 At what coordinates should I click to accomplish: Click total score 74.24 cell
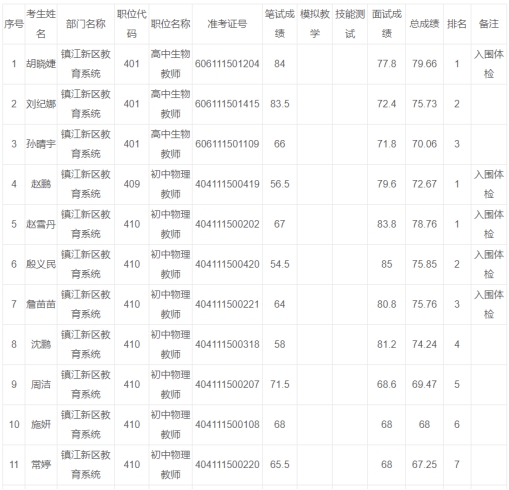pos(424,344)
